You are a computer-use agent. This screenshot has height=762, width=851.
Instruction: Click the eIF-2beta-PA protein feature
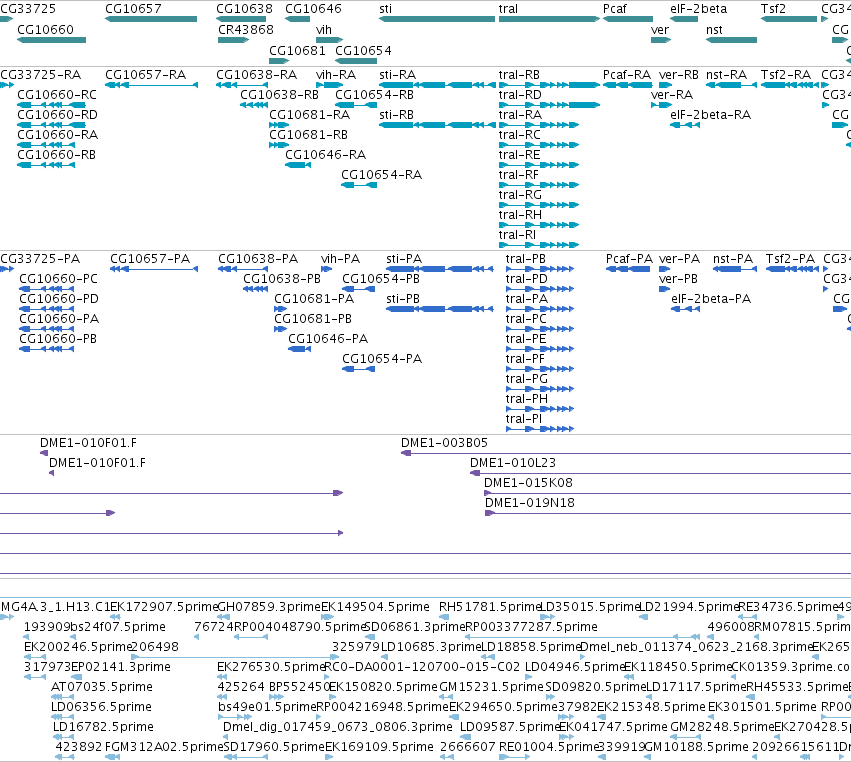[x=685, y=309]
